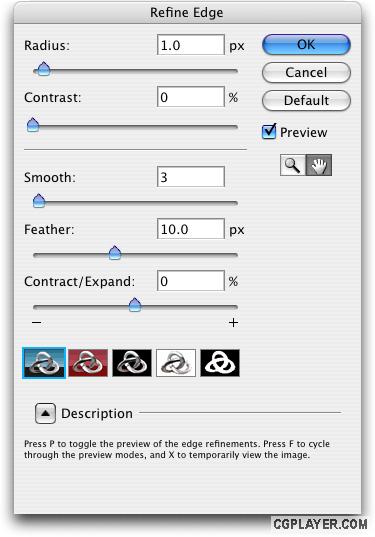The height and width of the screenshot is (537, 375).
Task: Choose the On White preview icon
Action: tap(176, 363)
